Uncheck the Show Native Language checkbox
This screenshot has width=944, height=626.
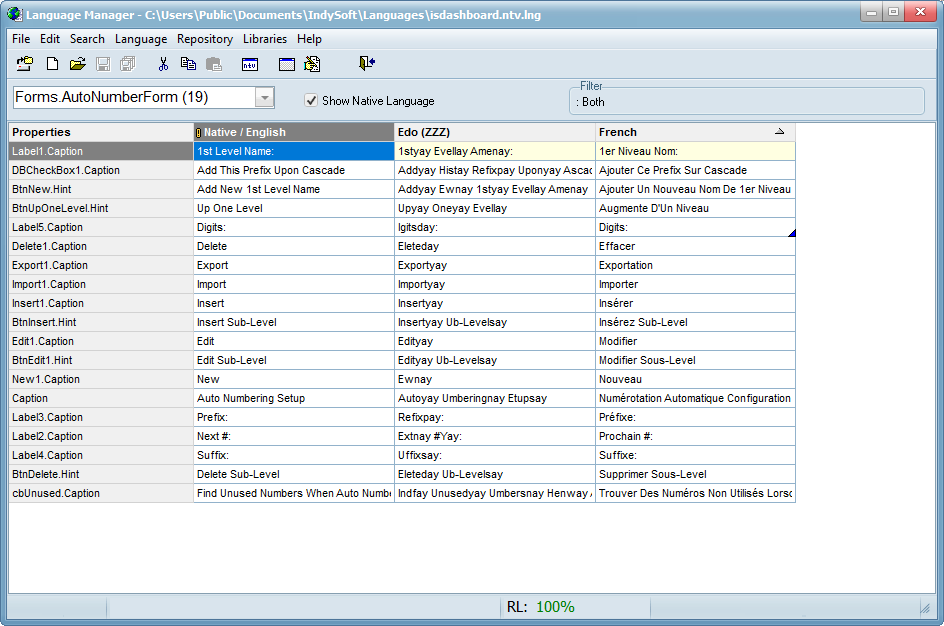311,100
